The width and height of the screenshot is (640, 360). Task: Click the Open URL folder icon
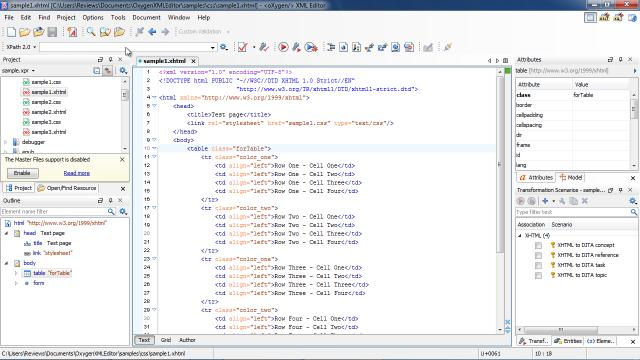click(x=39, y=32)
